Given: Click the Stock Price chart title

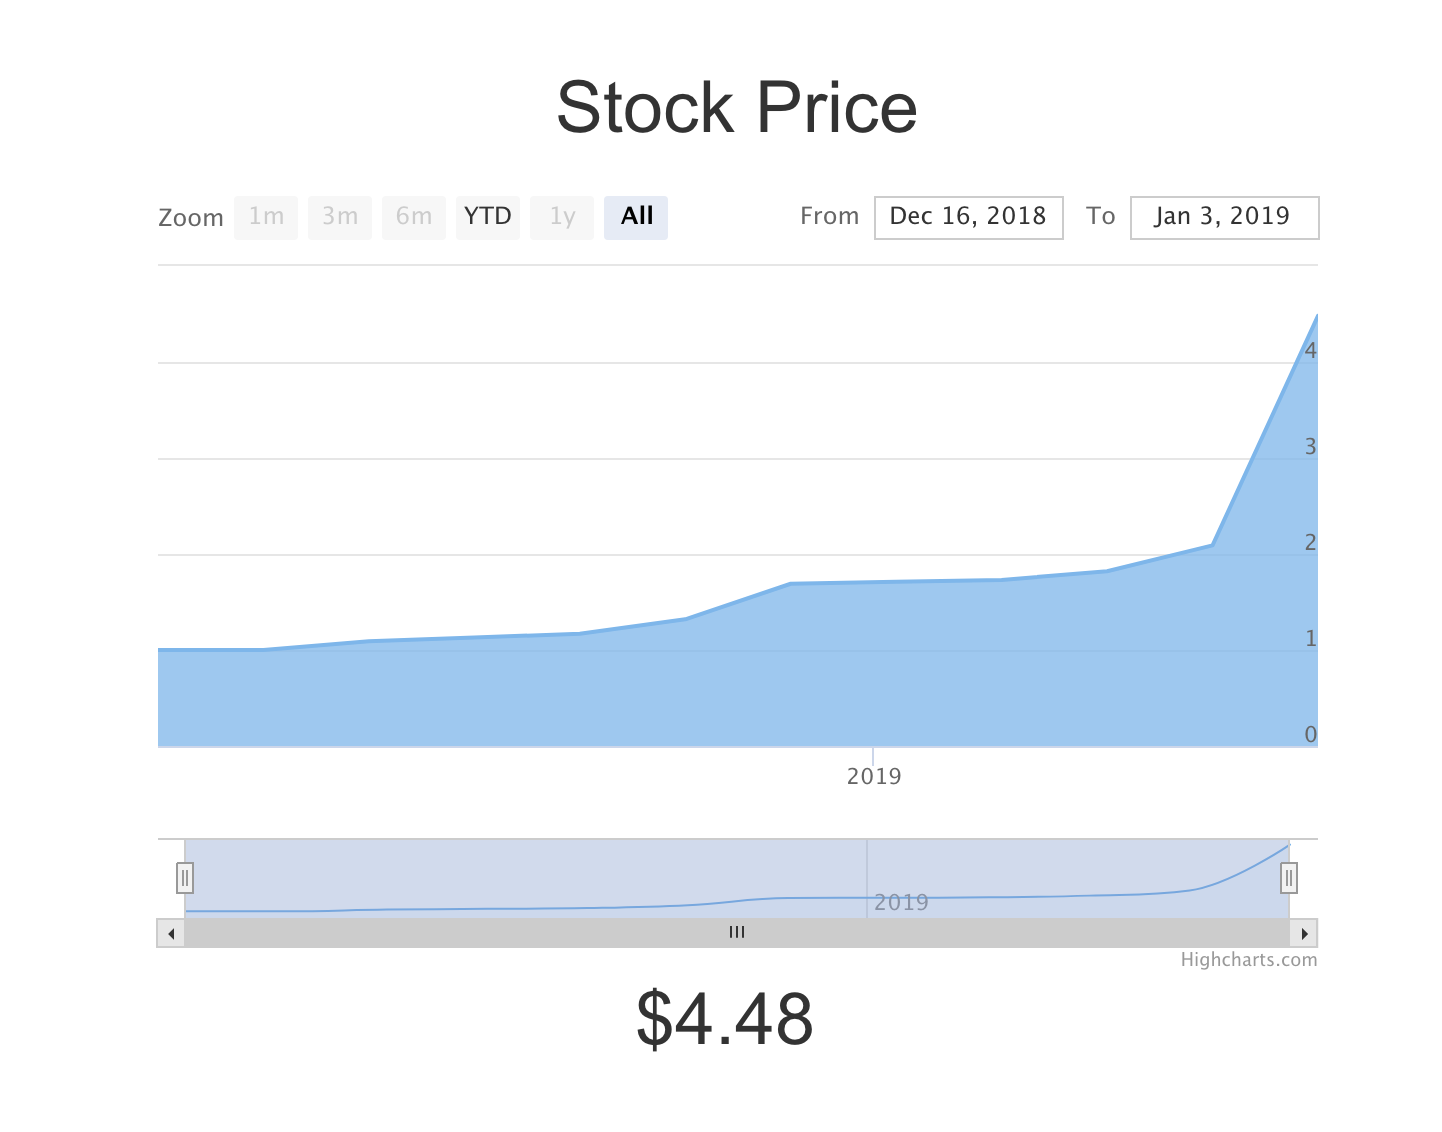Looking at the screenshot, I should tap(737, 108).
